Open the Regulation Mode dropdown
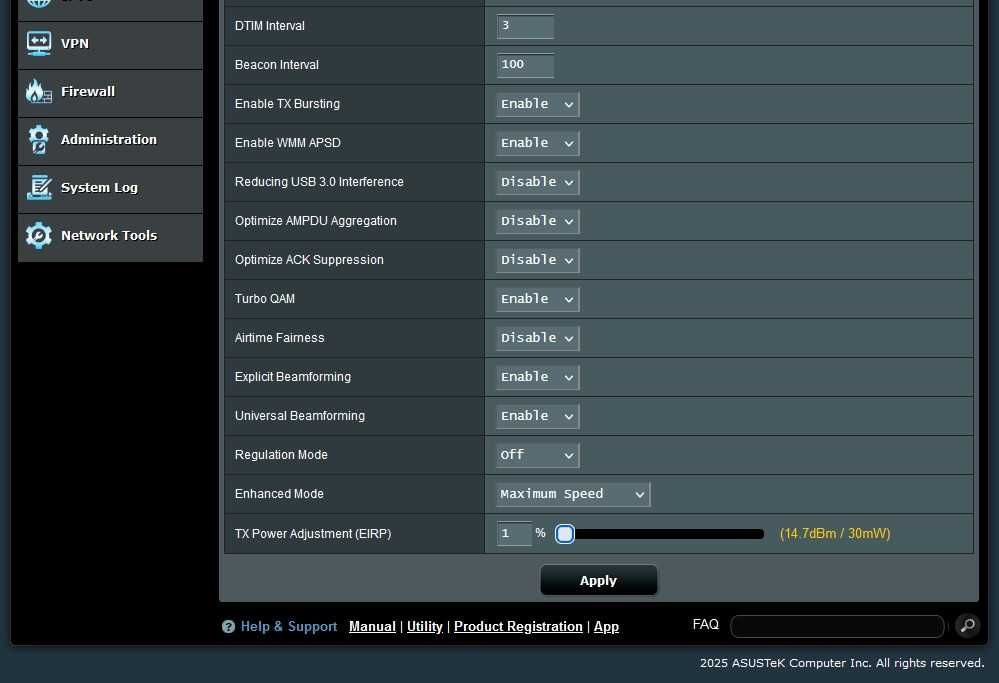Image resolution: width=999 pixels, height=683 pixels. click(538, 455)
